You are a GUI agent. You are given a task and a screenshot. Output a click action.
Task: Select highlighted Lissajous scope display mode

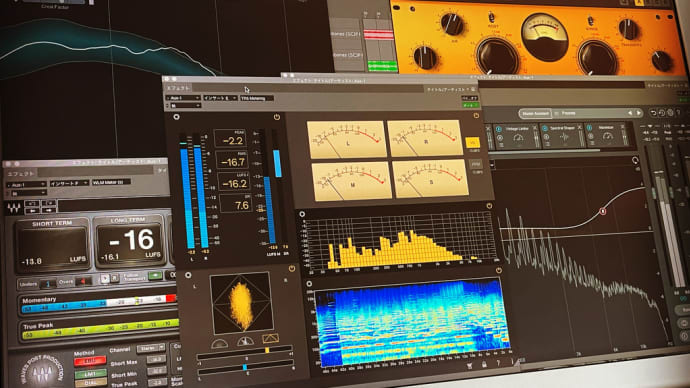click(x=270, y=339)
